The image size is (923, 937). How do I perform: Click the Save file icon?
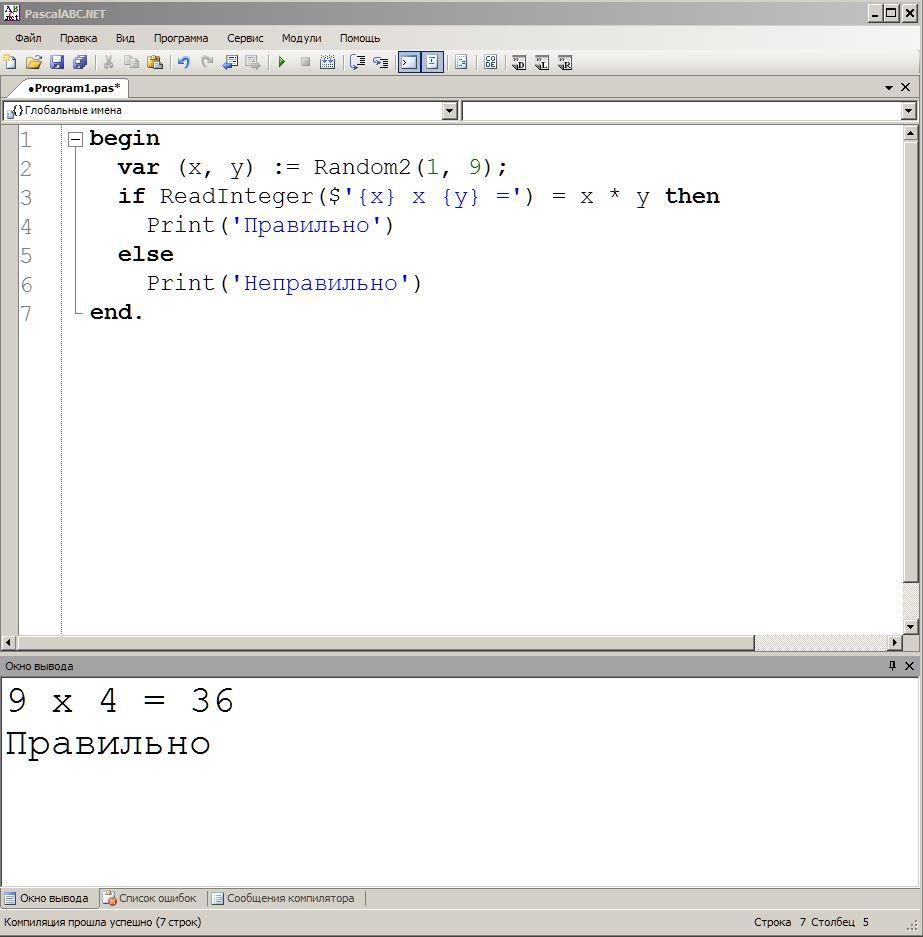[57, 62]
